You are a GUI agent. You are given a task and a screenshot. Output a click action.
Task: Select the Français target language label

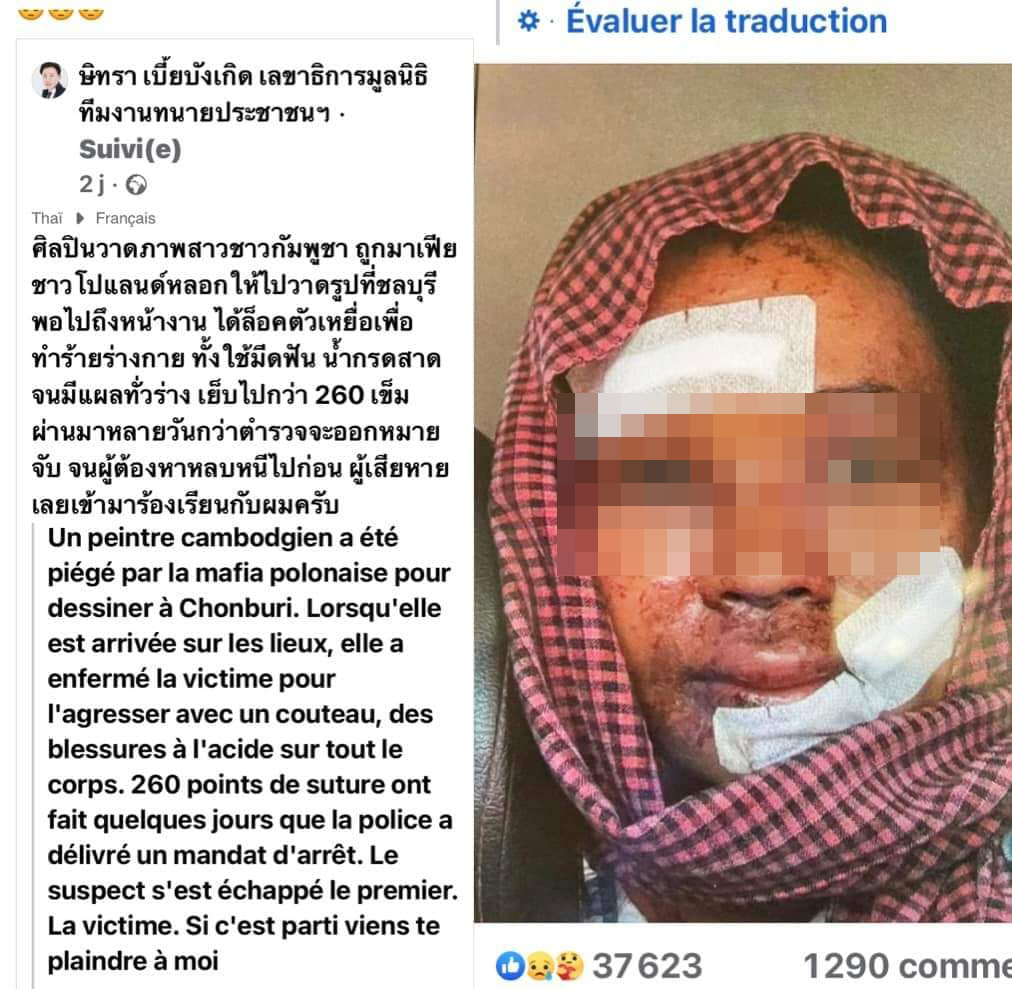click(125, 218)
